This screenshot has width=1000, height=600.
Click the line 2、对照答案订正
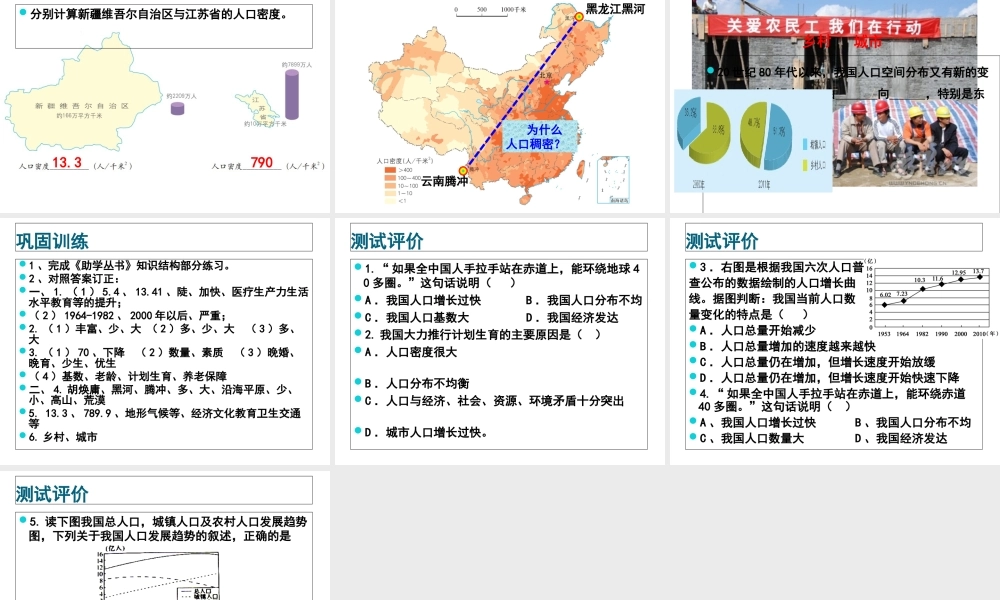pos(74,279)
